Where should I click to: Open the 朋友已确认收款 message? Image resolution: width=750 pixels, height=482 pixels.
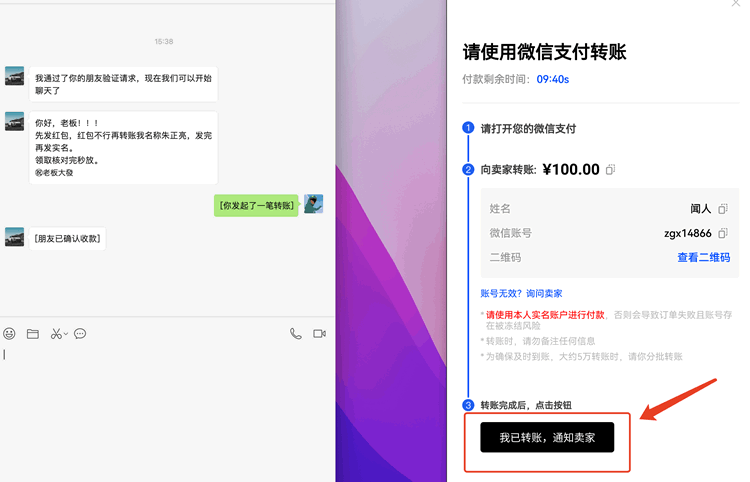click(67, 239)
